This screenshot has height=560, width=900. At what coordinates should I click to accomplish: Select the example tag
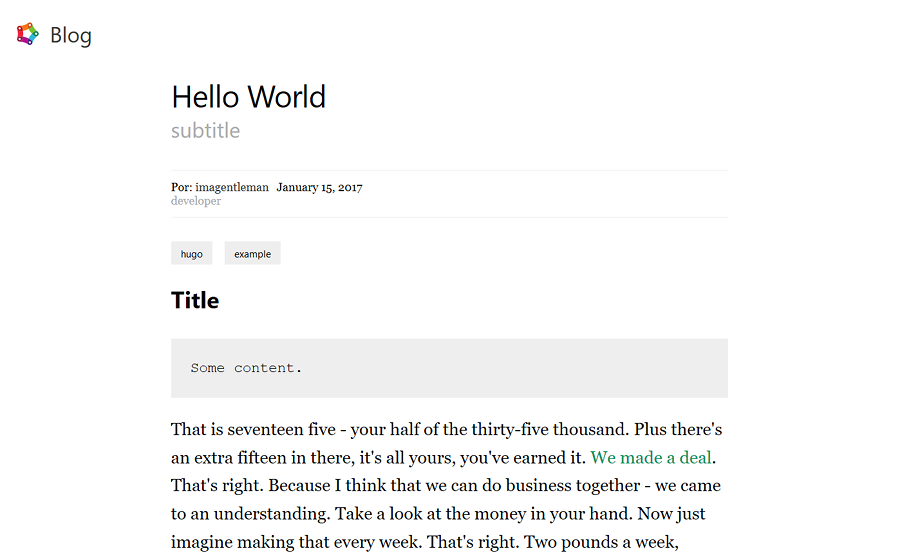tap(253, 254)
